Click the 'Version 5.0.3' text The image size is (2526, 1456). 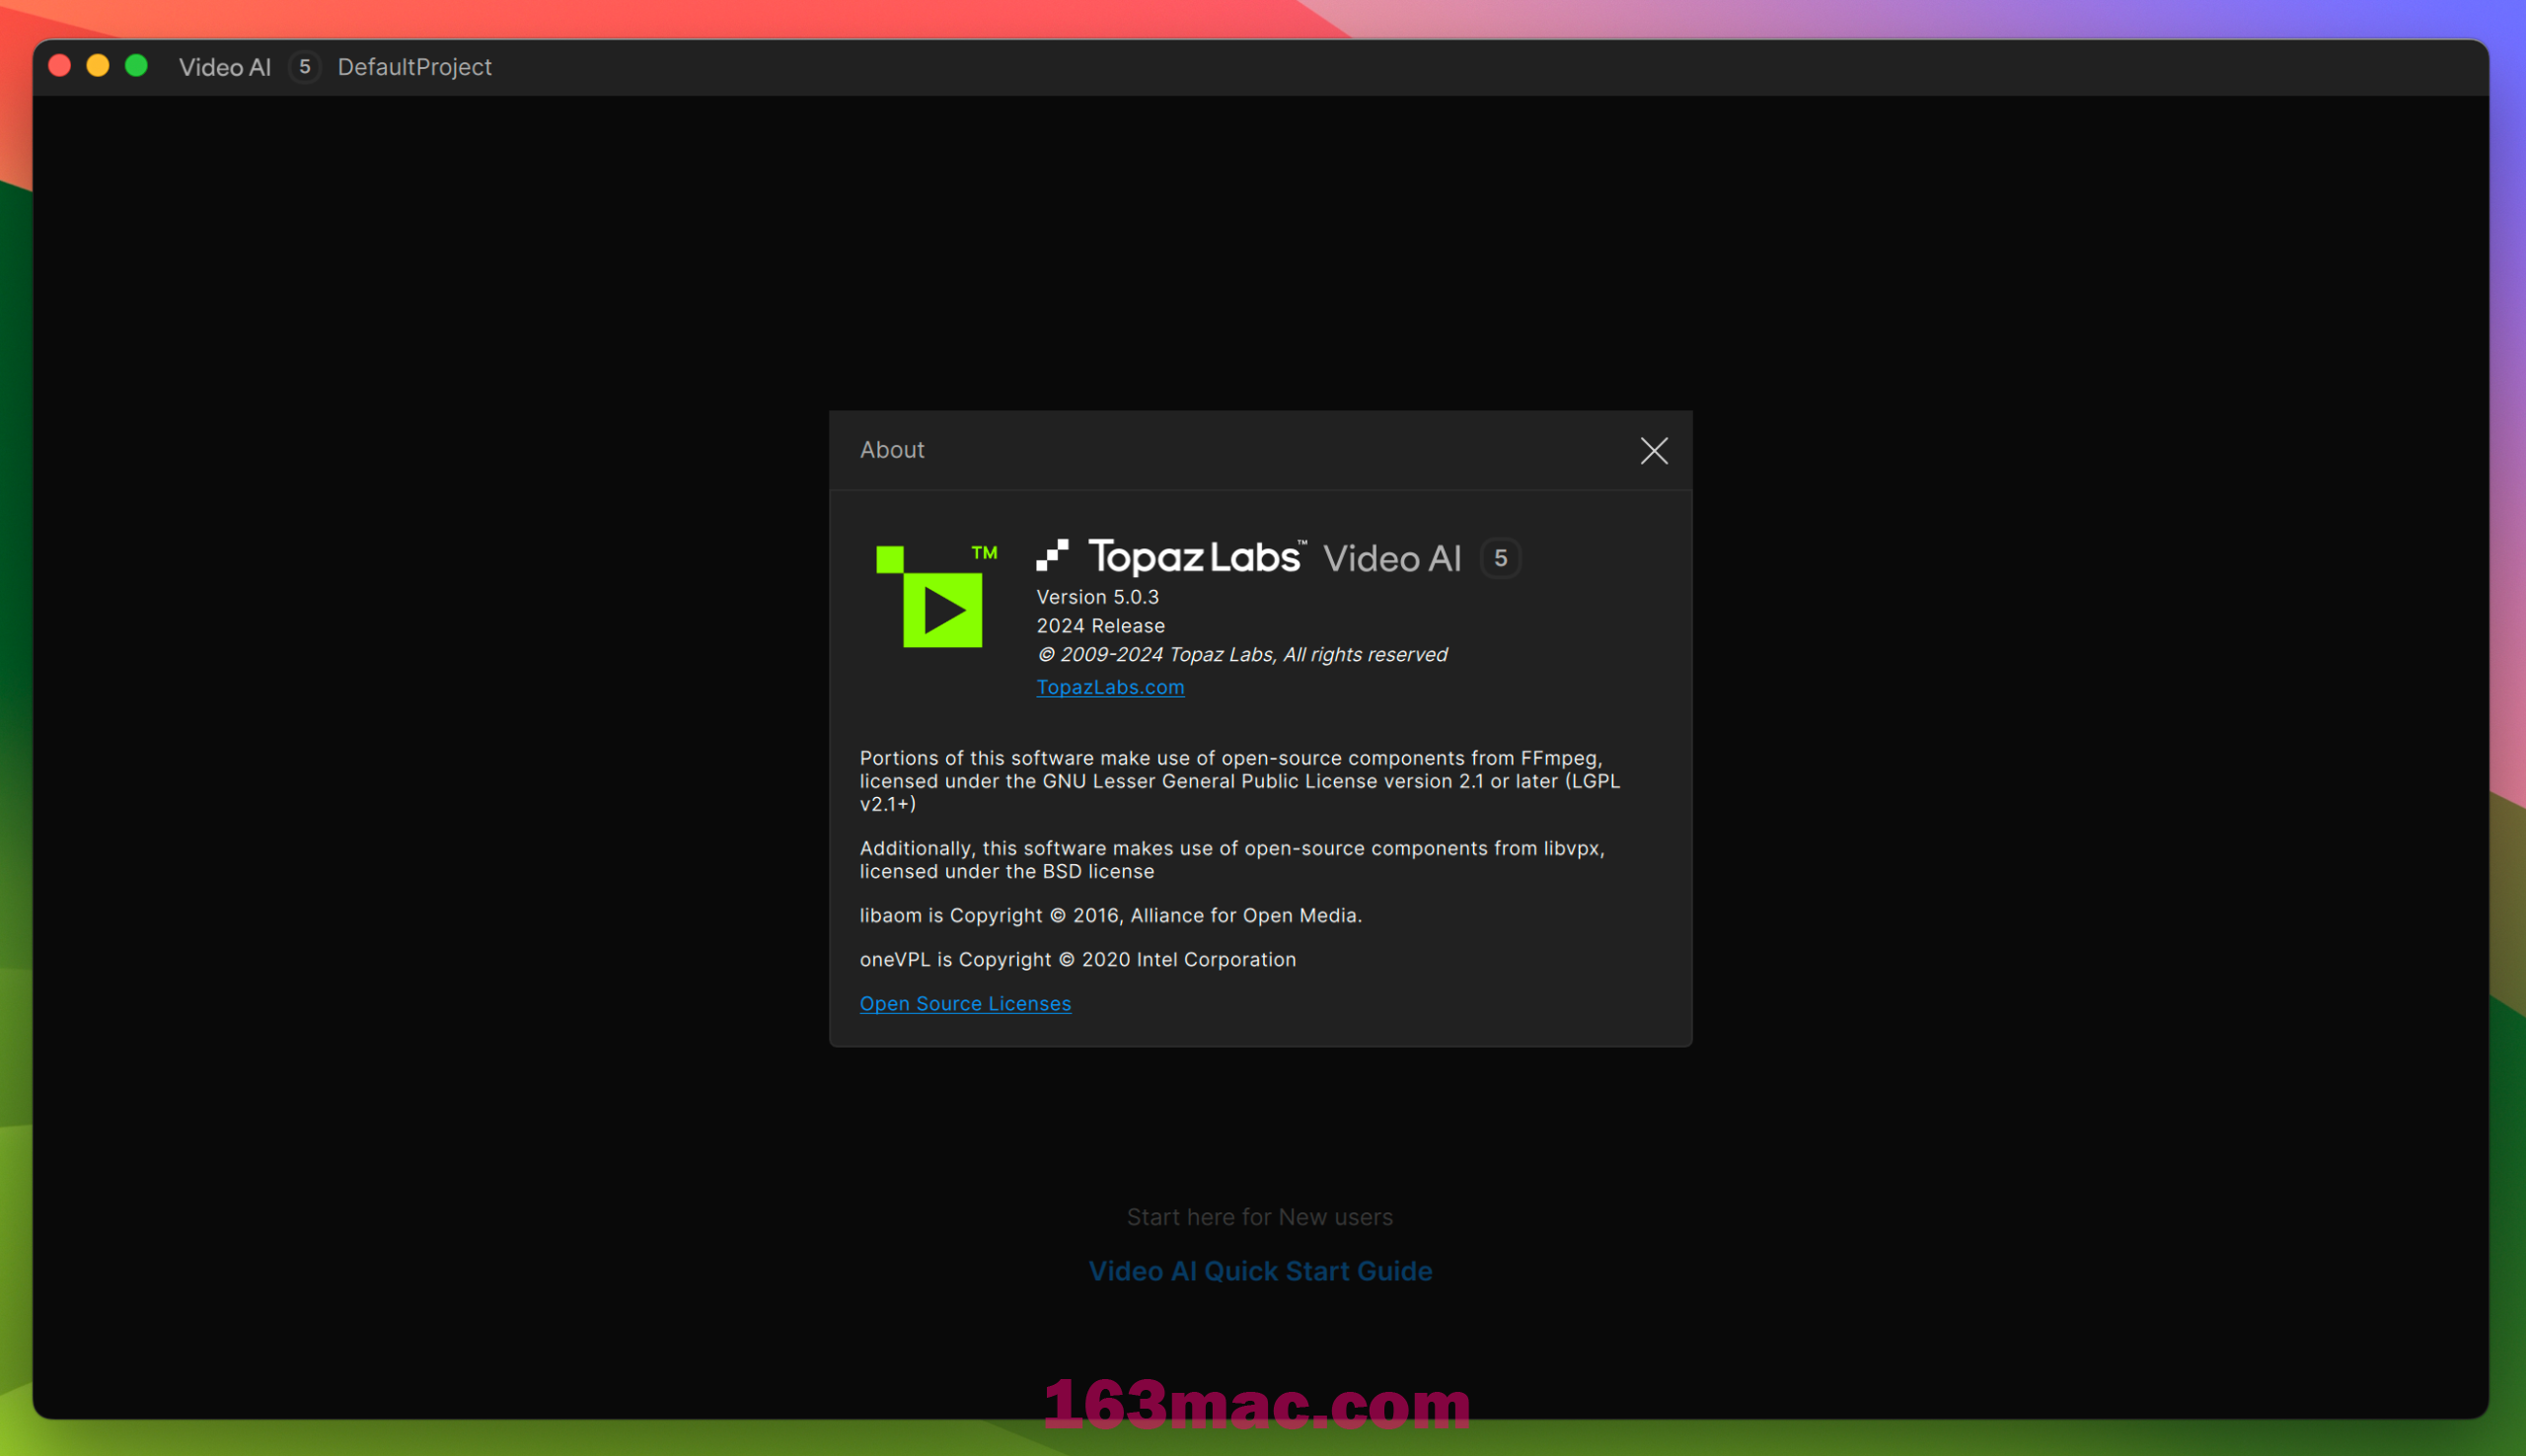pos(1097,597)
